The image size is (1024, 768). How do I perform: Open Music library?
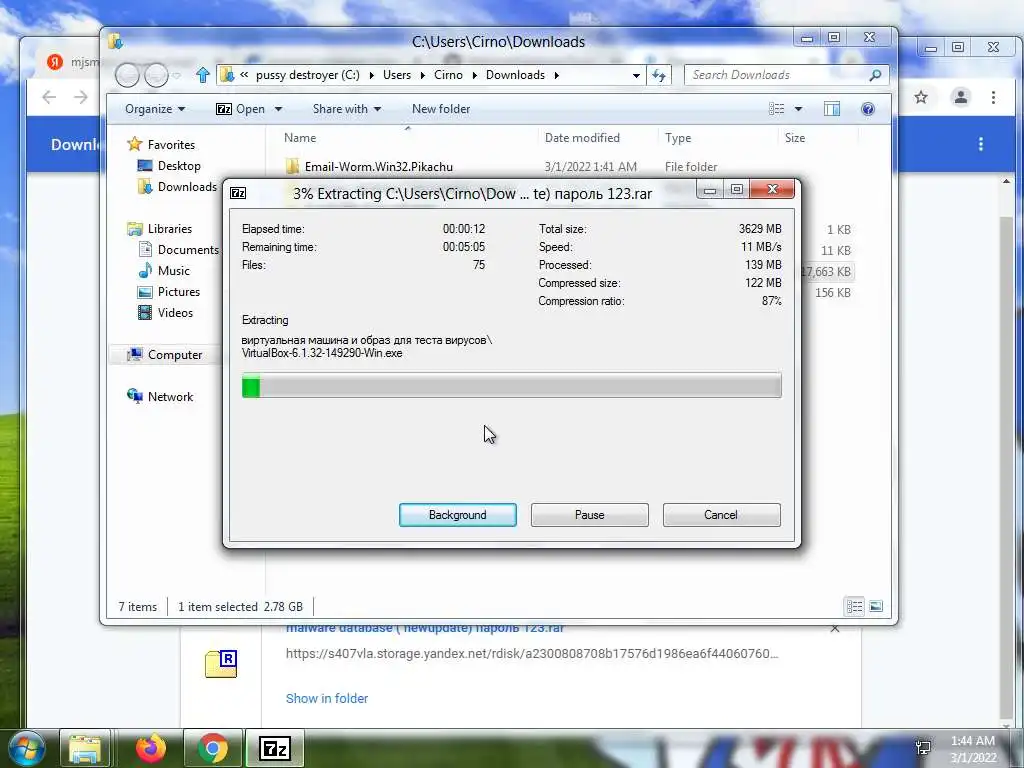coord(173,270)
